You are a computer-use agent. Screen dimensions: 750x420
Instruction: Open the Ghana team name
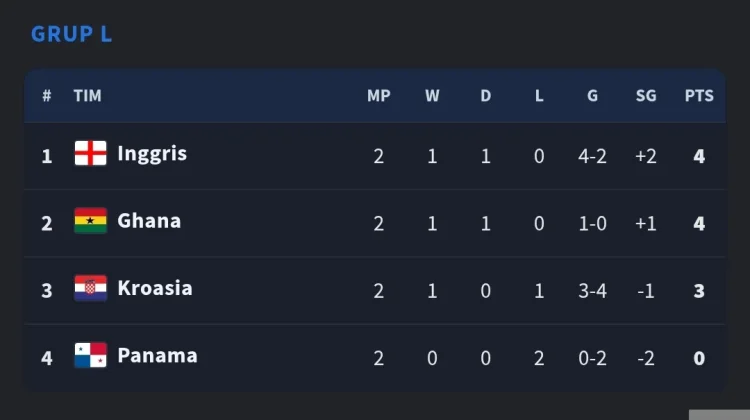[149, 221]
